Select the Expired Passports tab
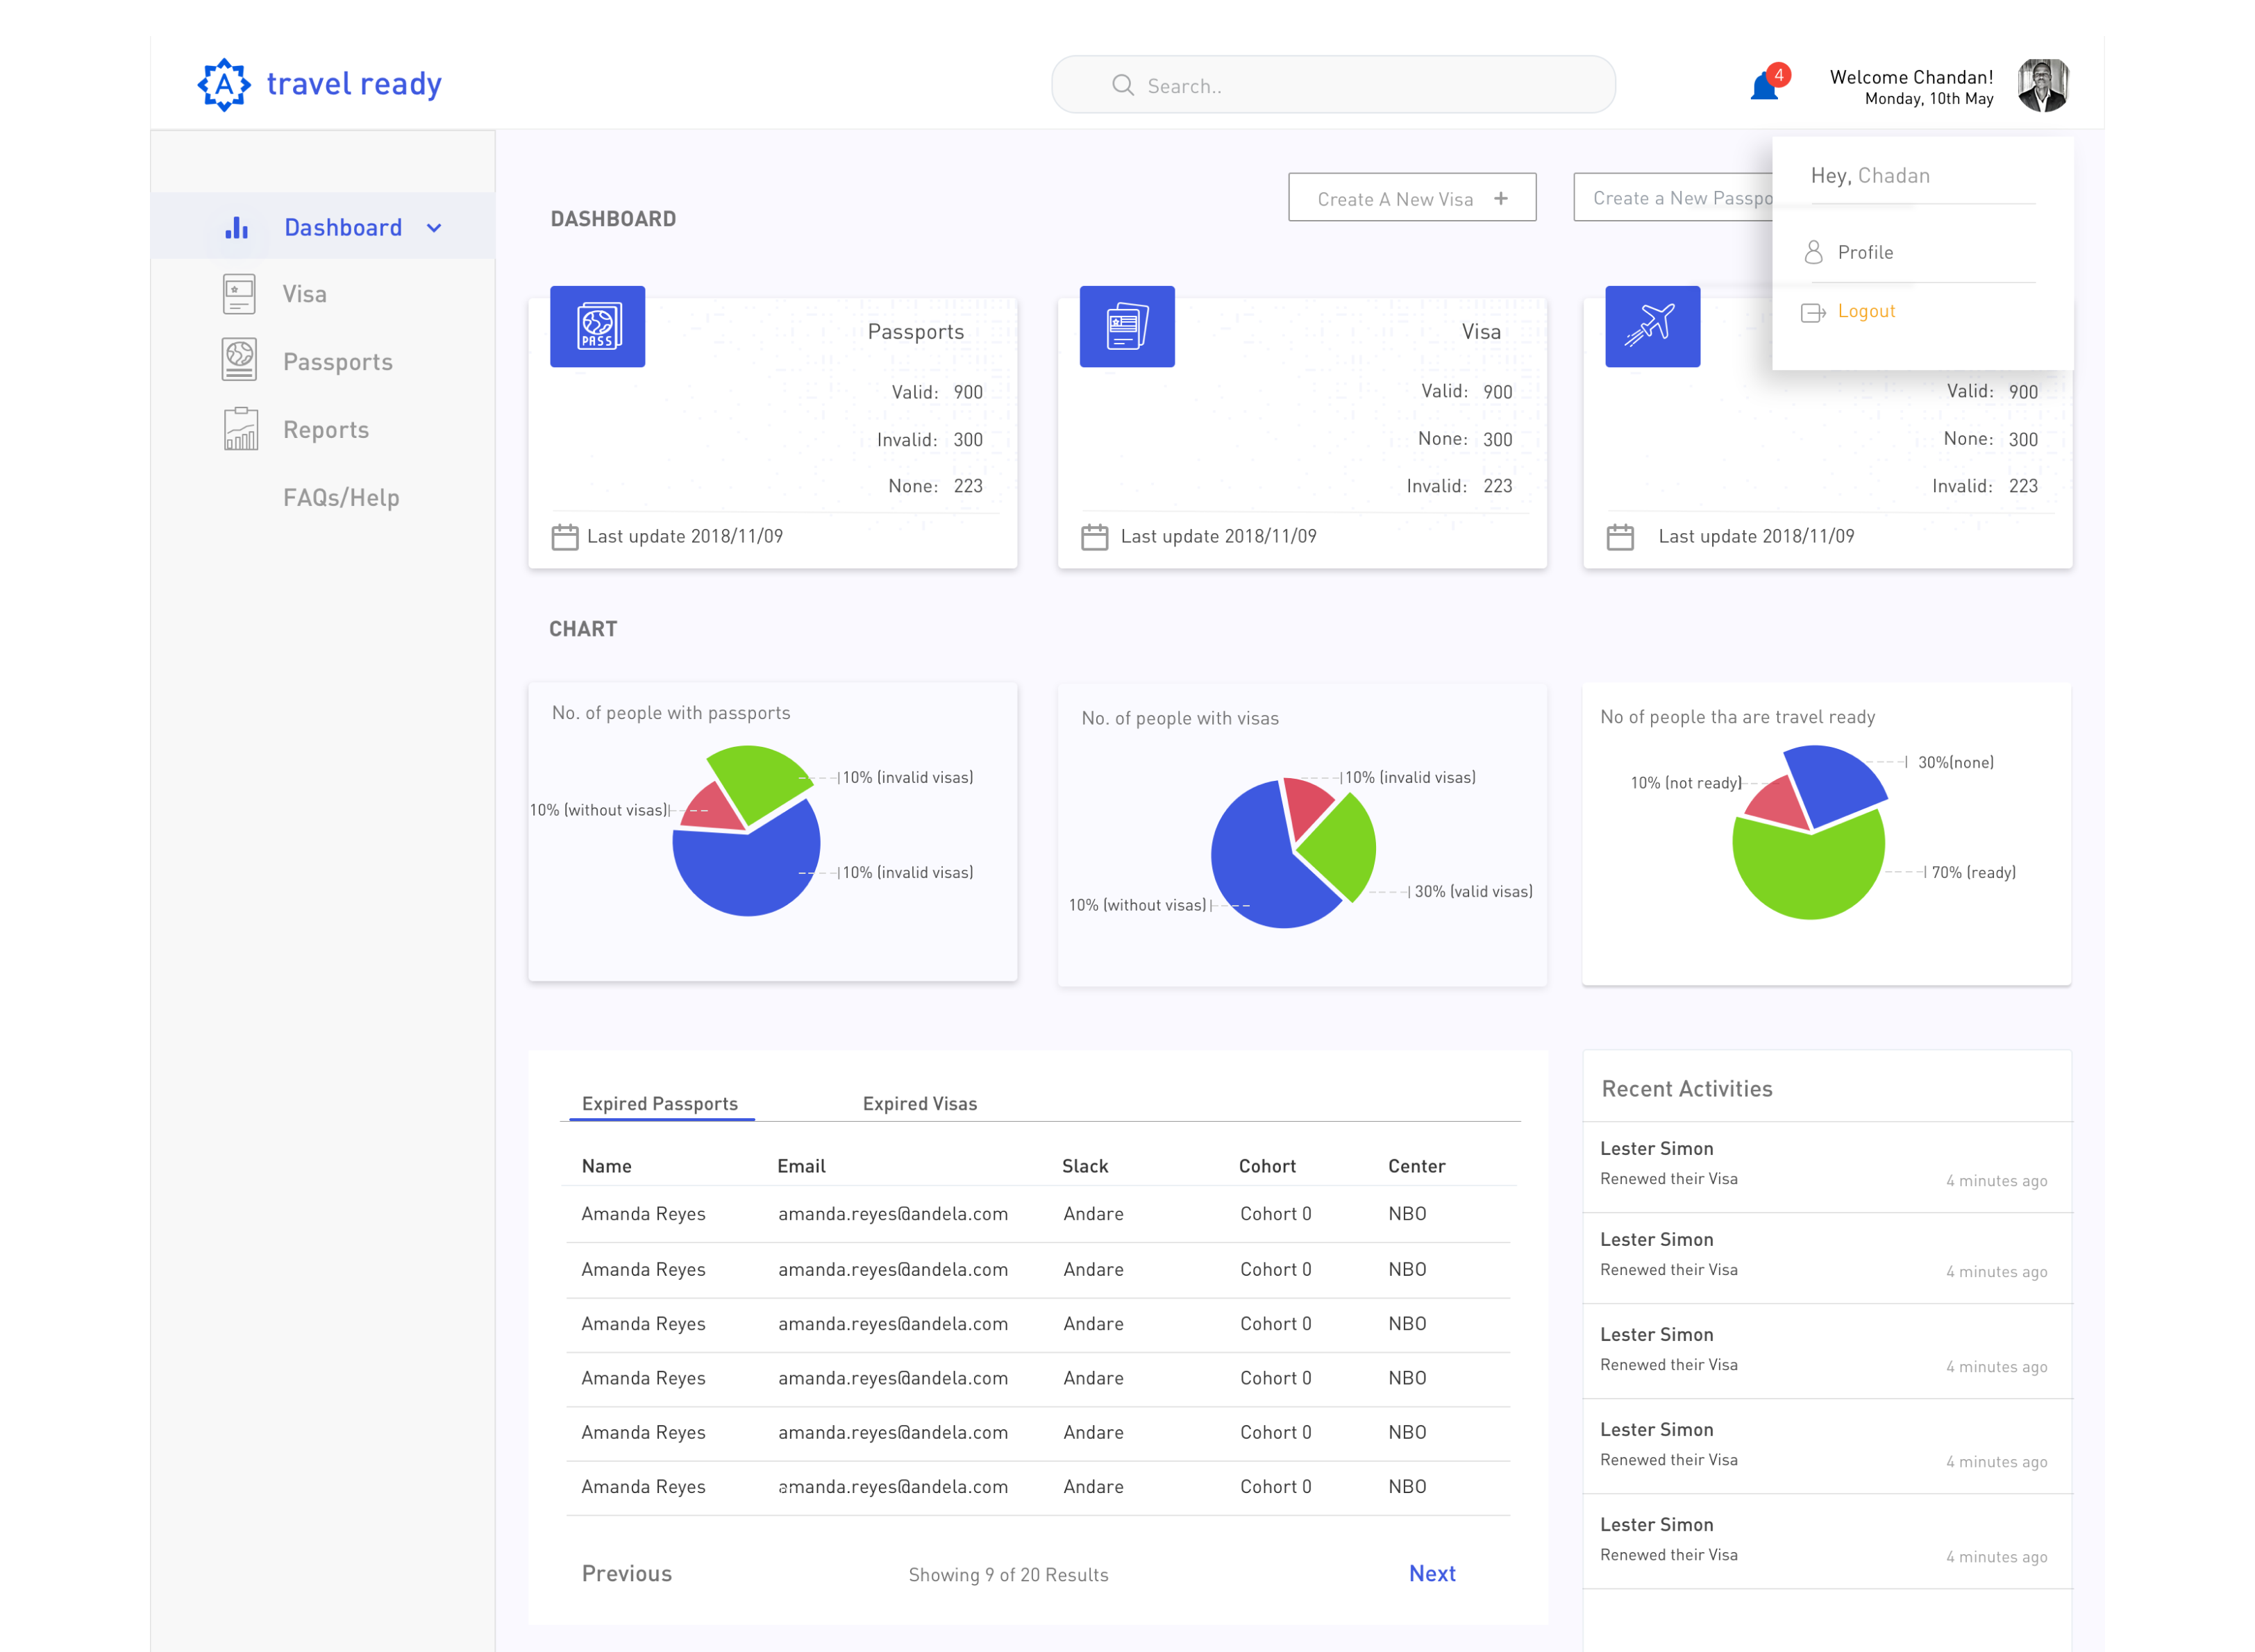The image size is (2255, 1652). (x=660, y=1104)
